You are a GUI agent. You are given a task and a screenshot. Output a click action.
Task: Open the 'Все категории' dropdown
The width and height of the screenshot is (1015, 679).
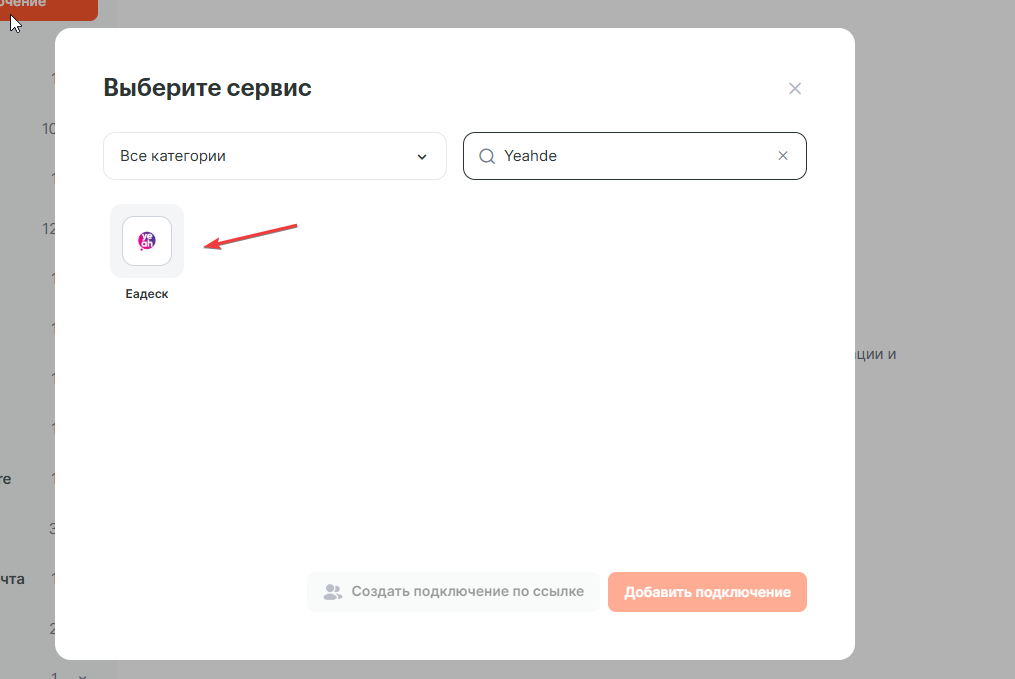(274, 156)
